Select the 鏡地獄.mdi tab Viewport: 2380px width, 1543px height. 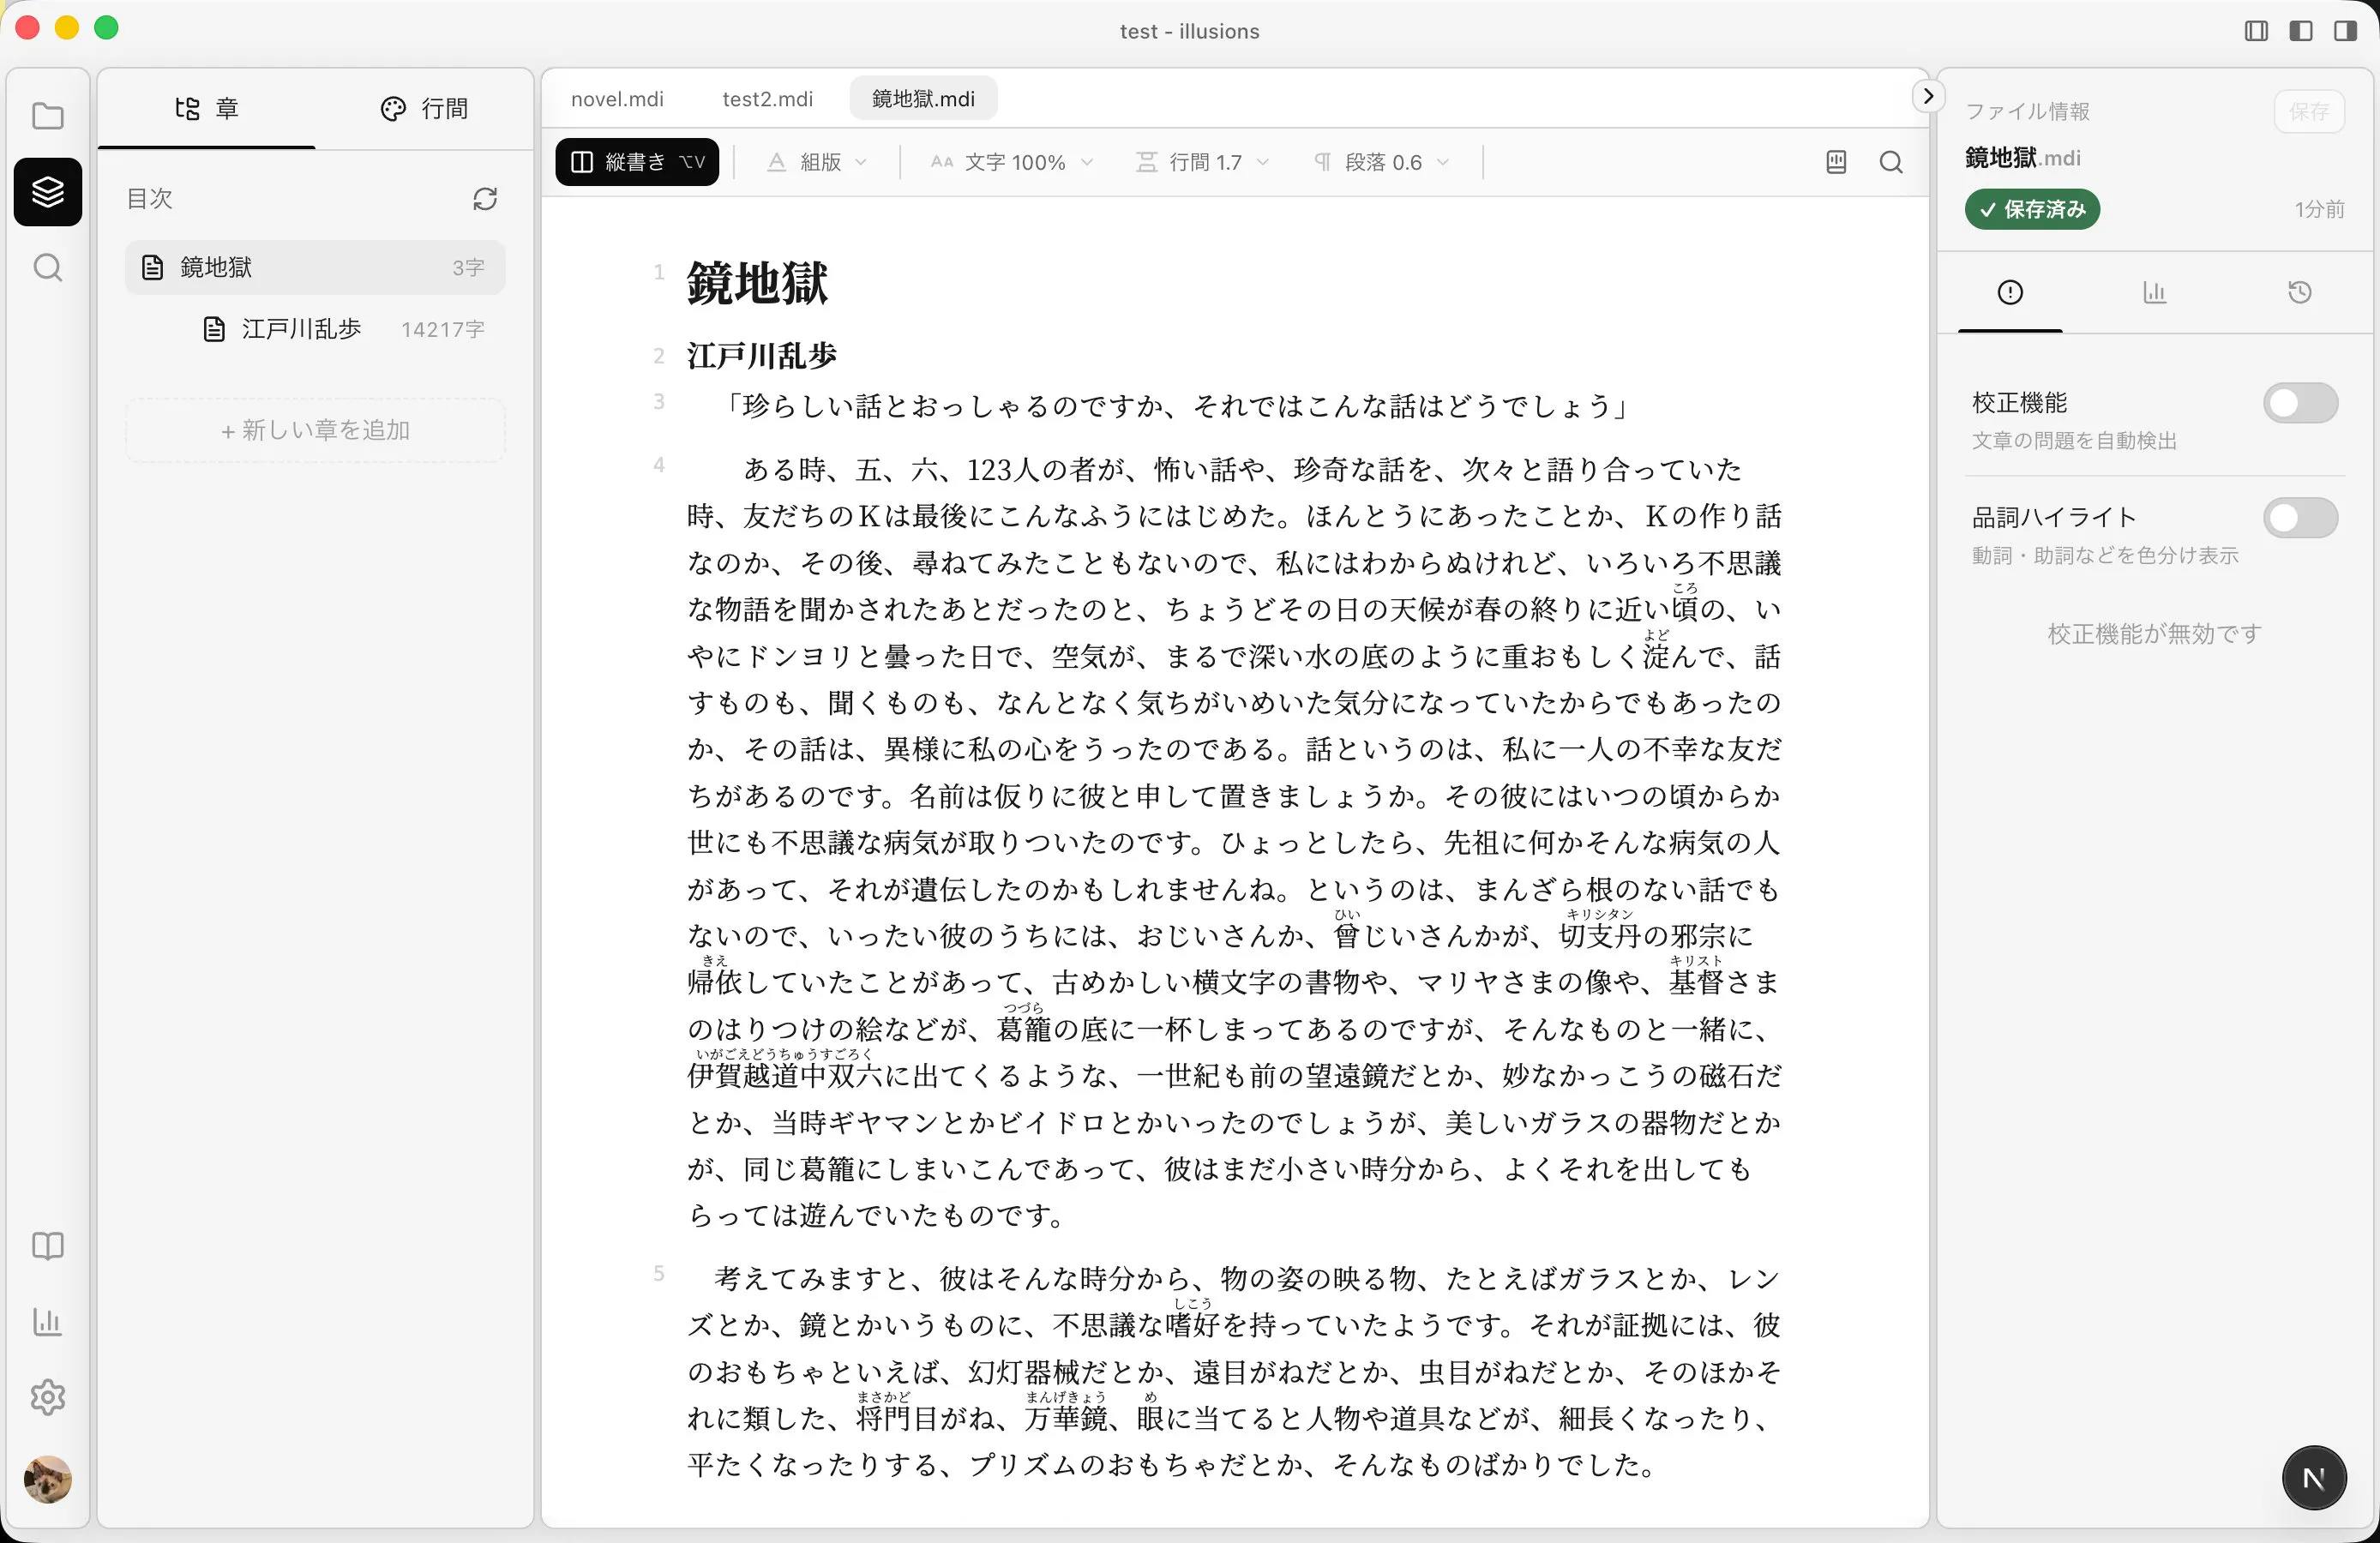923,99
